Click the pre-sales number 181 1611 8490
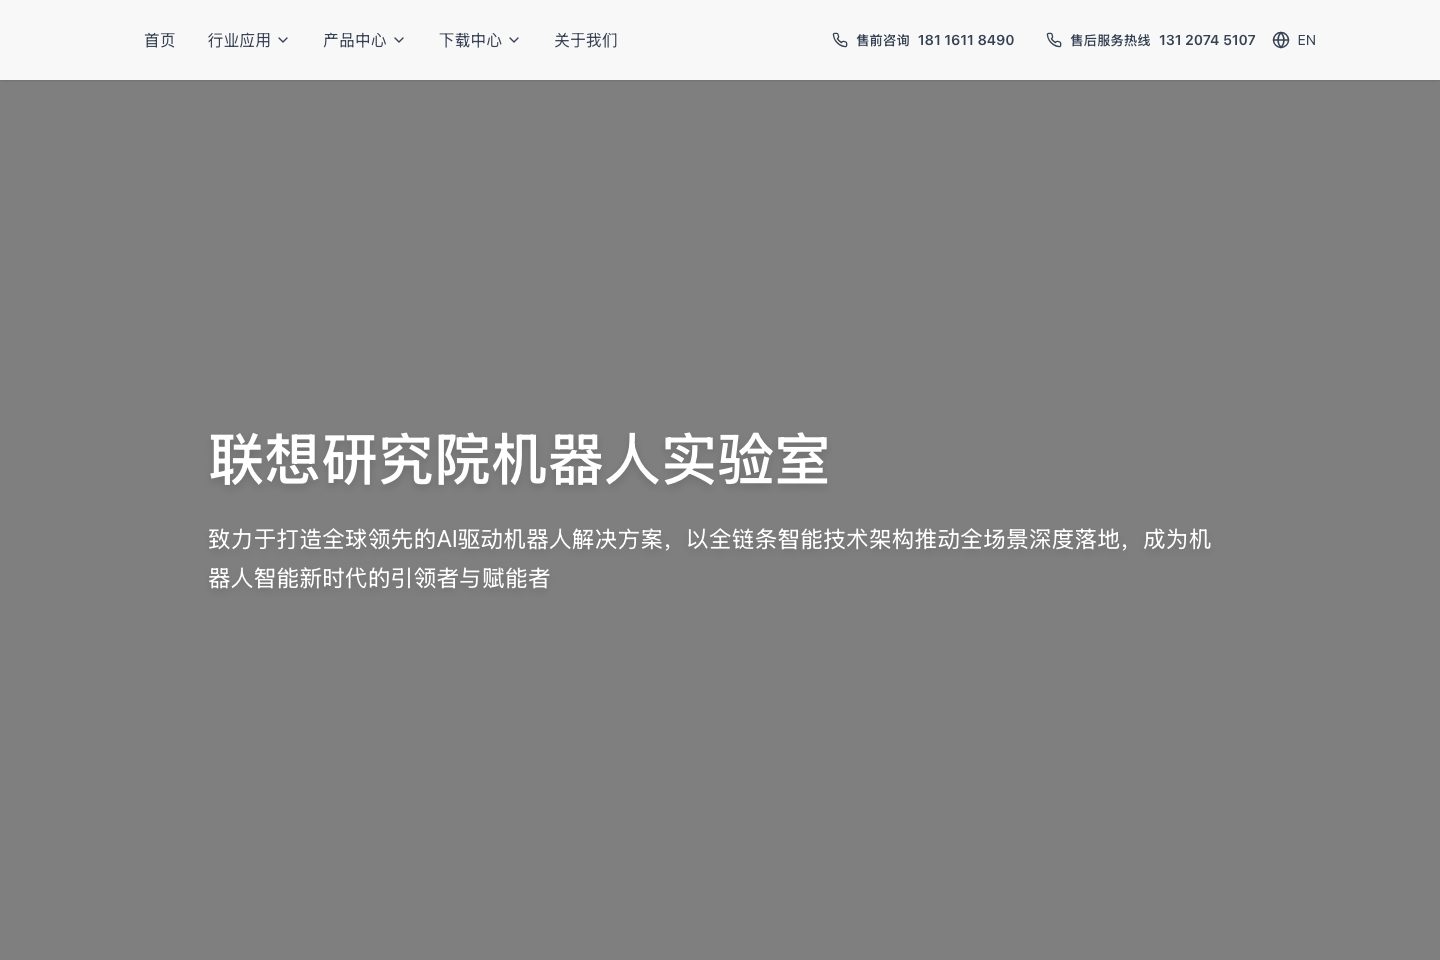This screenshot has width=1440, height=960. click(x=965, y=40)
